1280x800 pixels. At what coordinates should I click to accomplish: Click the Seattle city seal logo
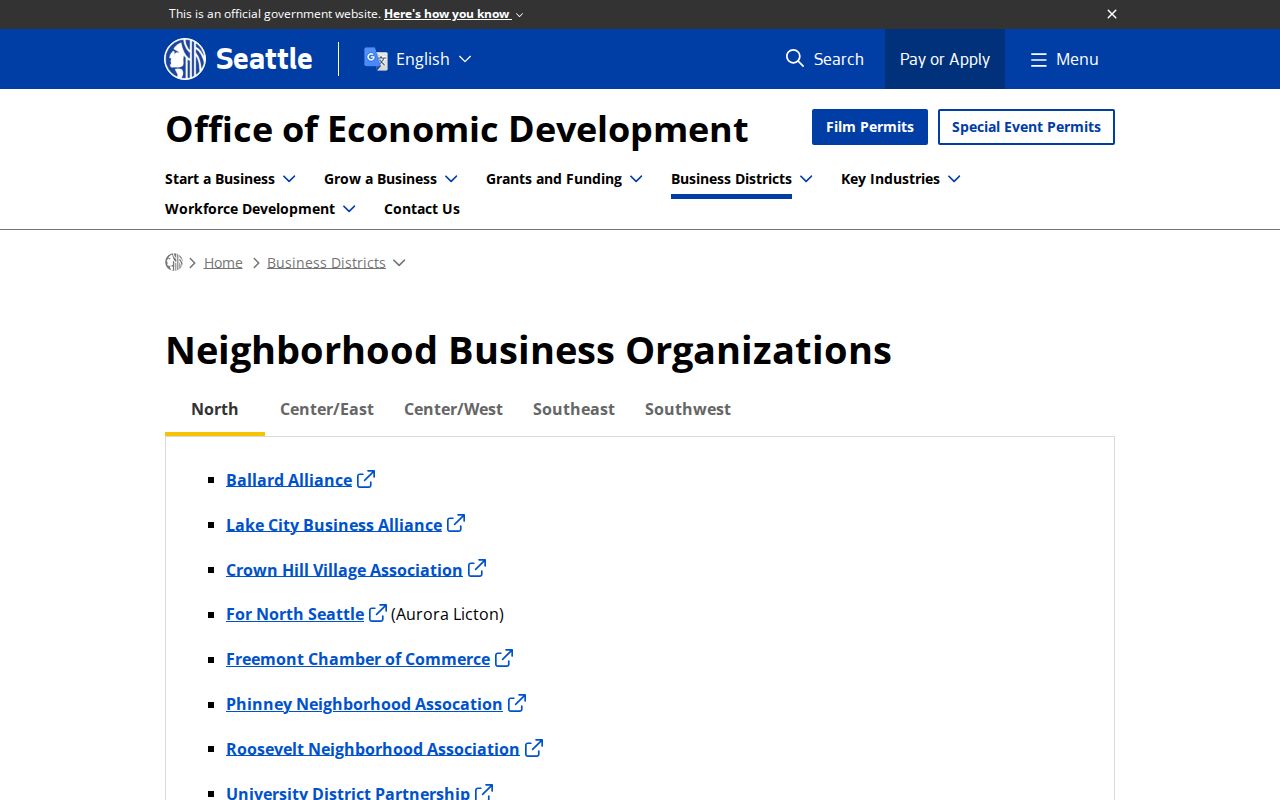point(185,59)
